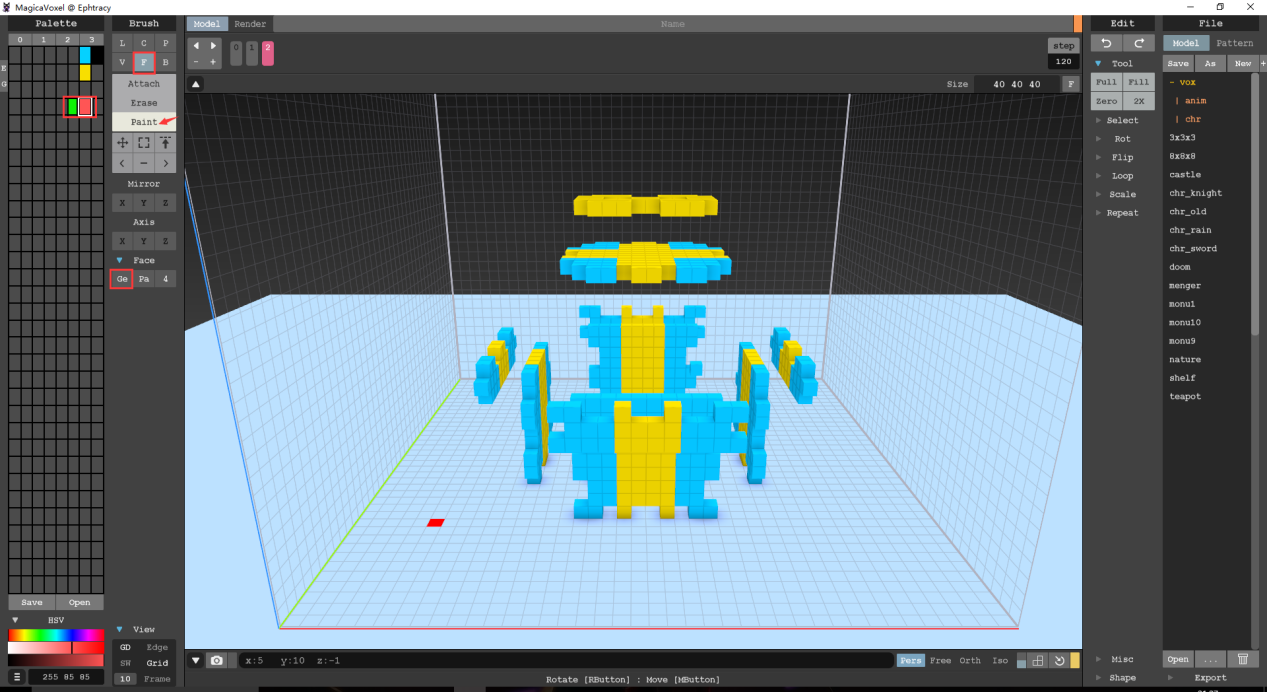Expand the Export section
The width and height of the screenshot is (1267, 692).
pos(1209,677)
